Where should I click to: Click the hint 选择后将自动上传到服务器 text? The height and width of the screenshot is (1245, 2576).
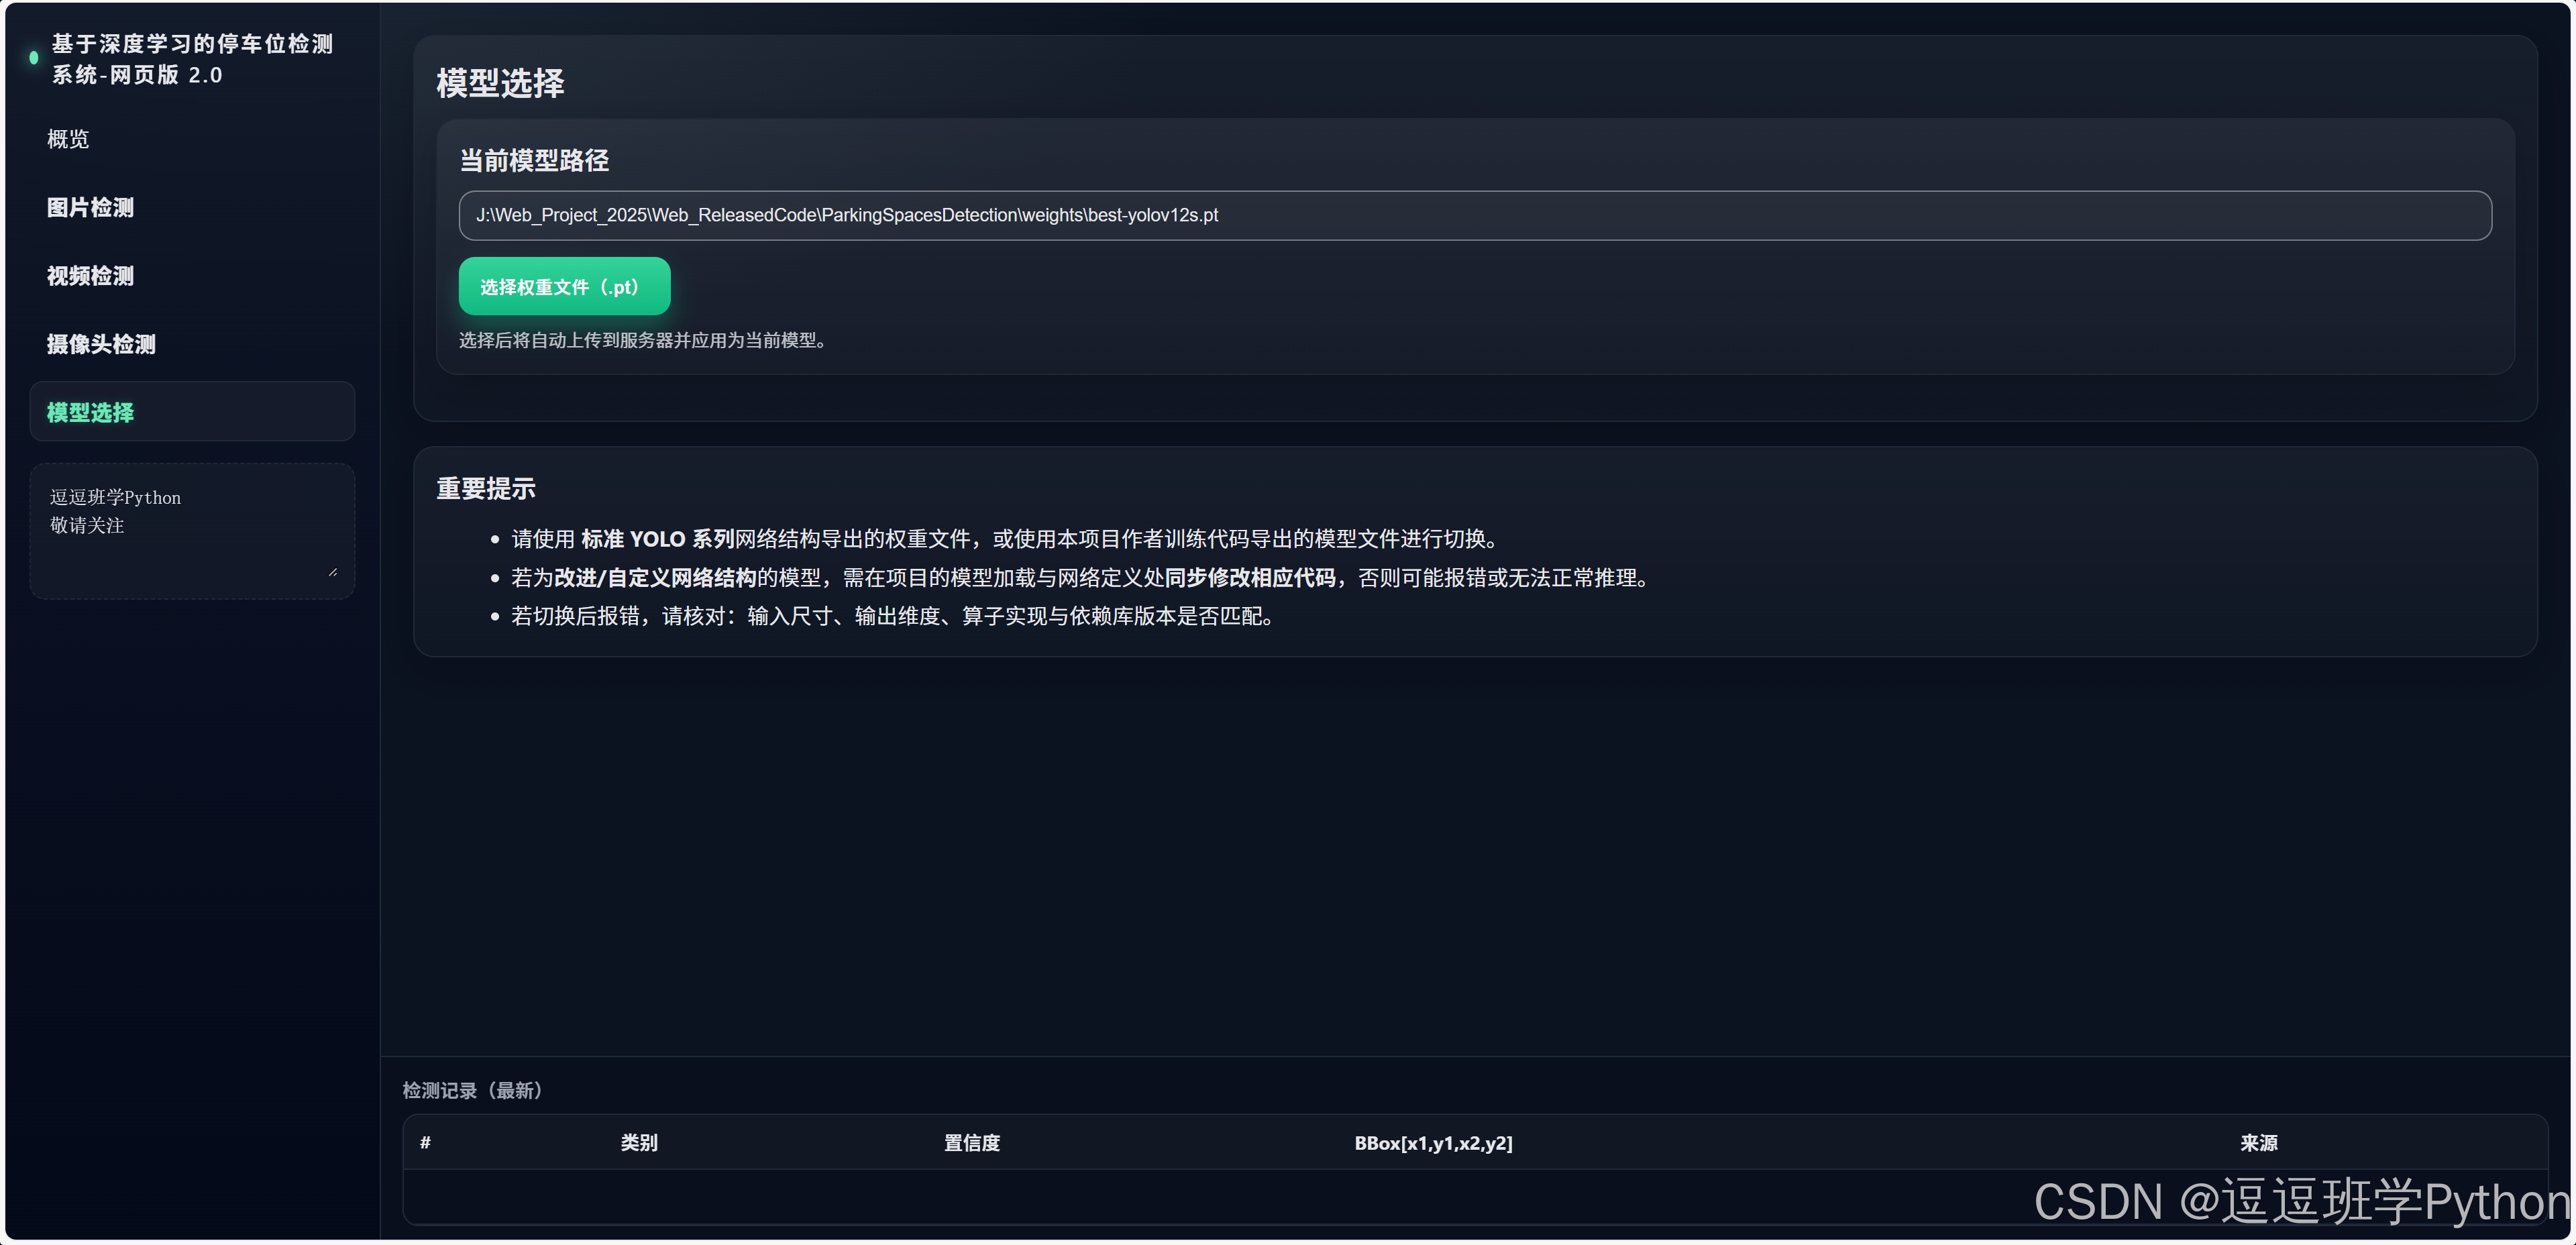coord(645,340)
